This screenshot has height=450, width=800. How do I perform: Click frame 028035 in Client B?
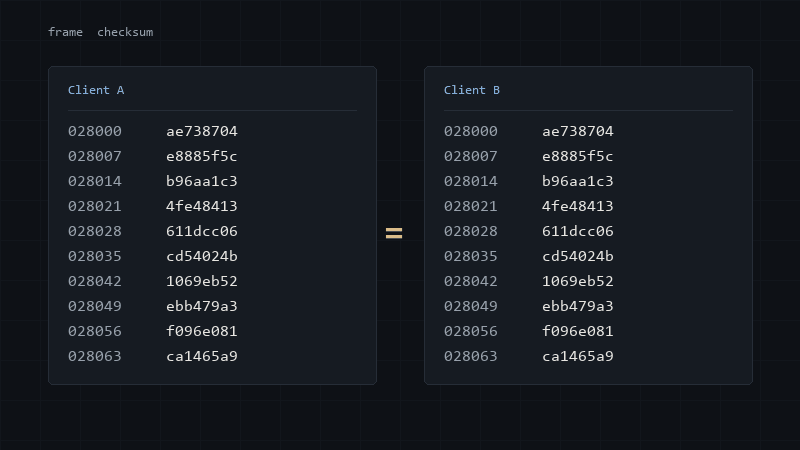[x=471, y=256]
